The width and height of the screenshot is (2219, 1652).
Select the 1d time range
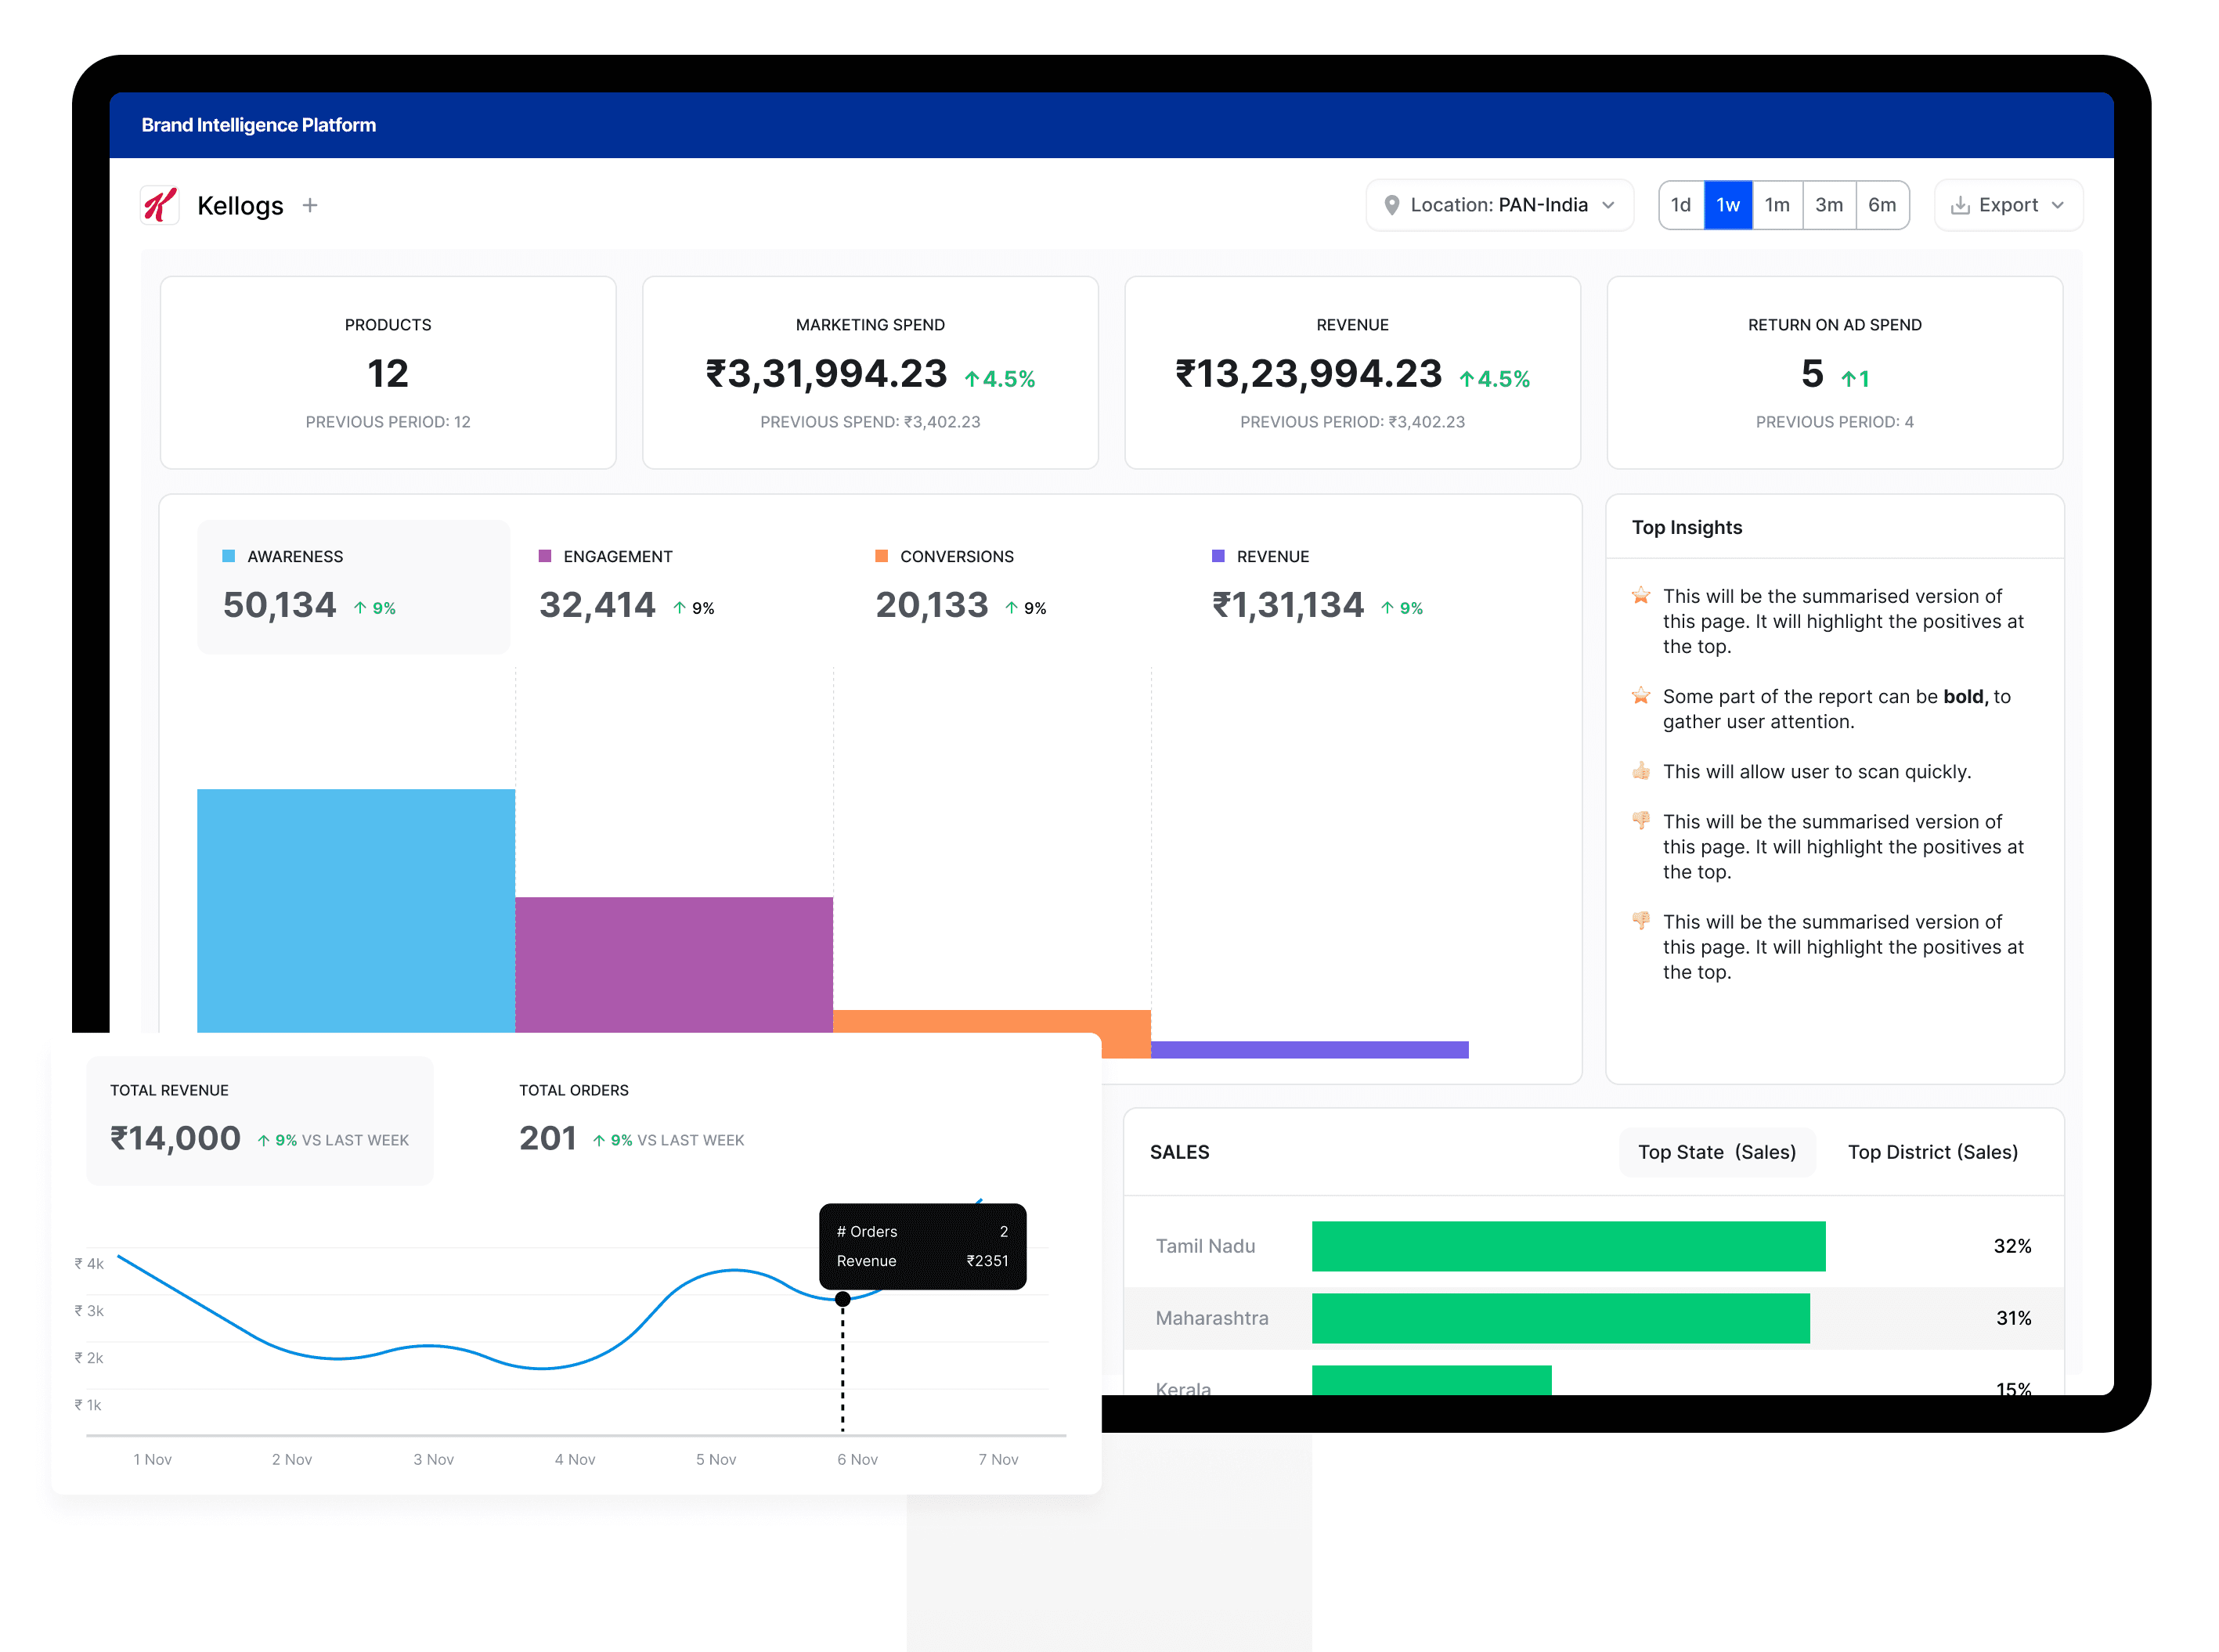click(x=1681, y=205)
